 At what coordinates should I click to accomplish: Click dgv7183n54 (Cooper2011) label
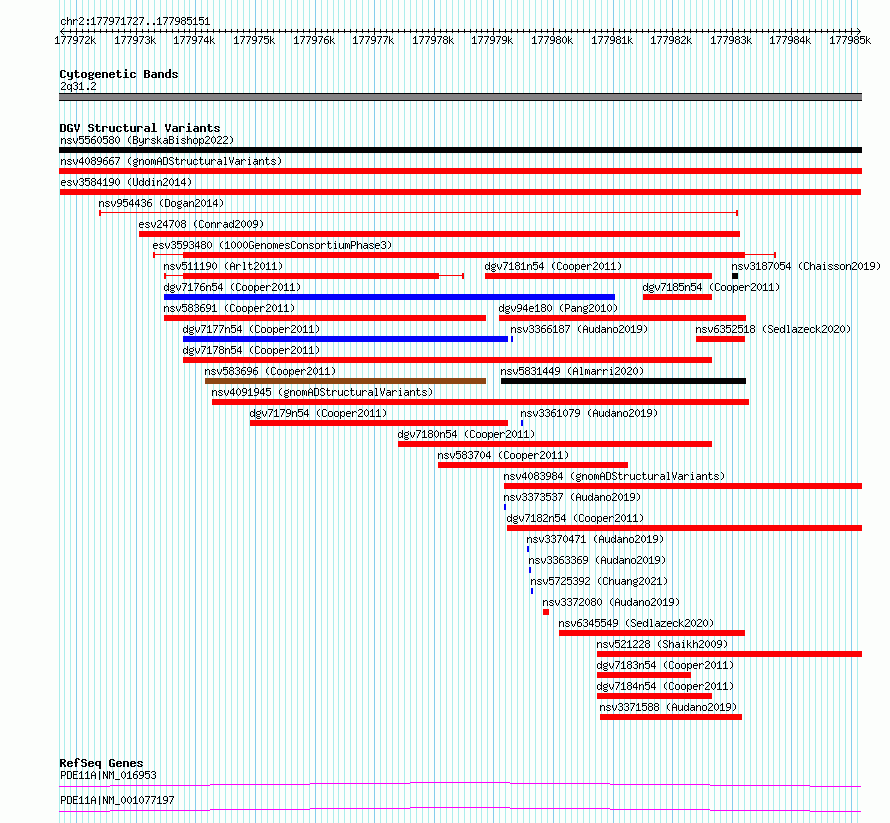(665, 665)
